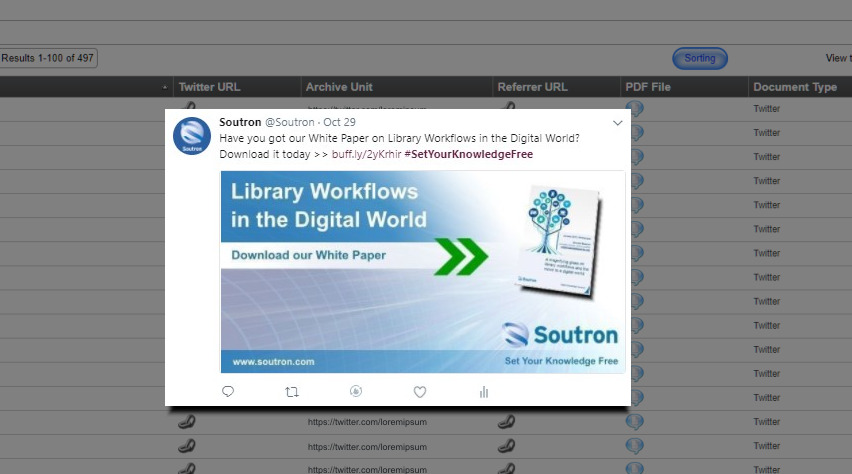View tweet analytics bar chart icon
The height and width of the screenshot is (474, 852).
pos(484,392)
